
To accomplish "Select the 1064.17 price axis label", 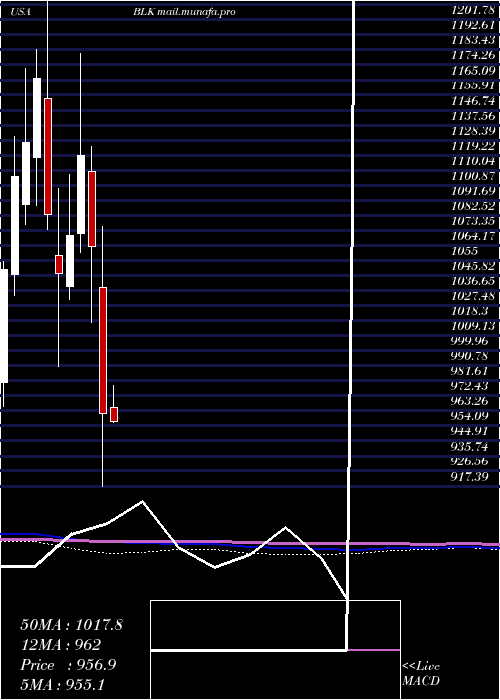I will (474, 236).
